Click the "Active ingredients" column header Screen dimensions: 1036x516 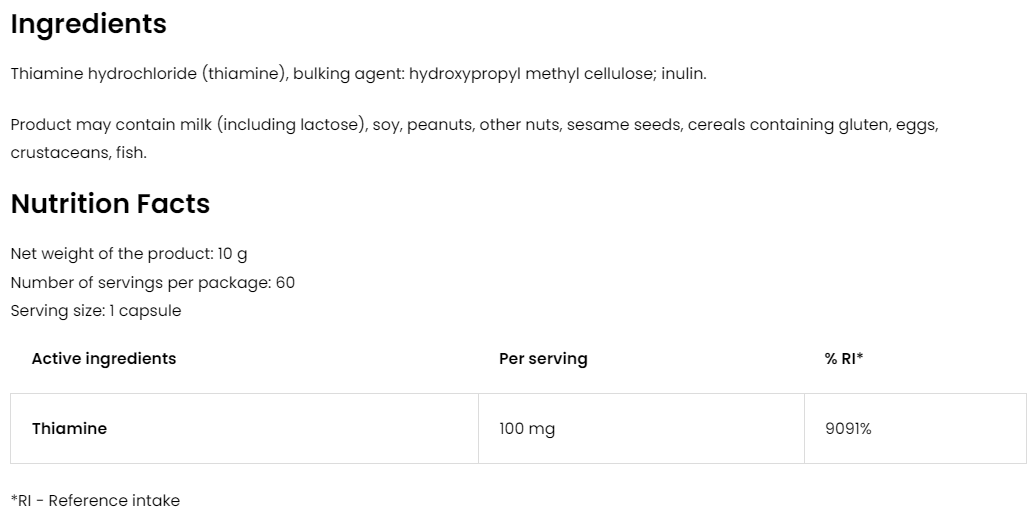point(104,358)
